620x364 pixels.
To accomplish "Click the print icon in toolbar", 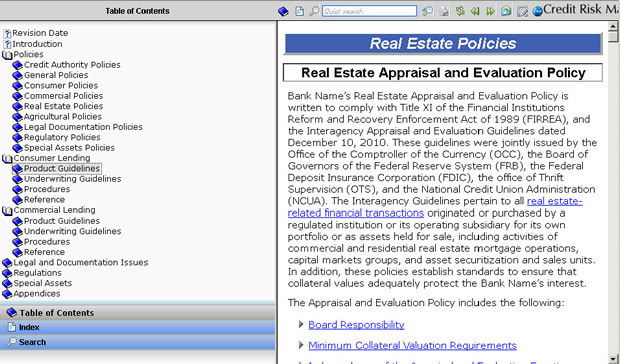I will [x=444, y=11].
